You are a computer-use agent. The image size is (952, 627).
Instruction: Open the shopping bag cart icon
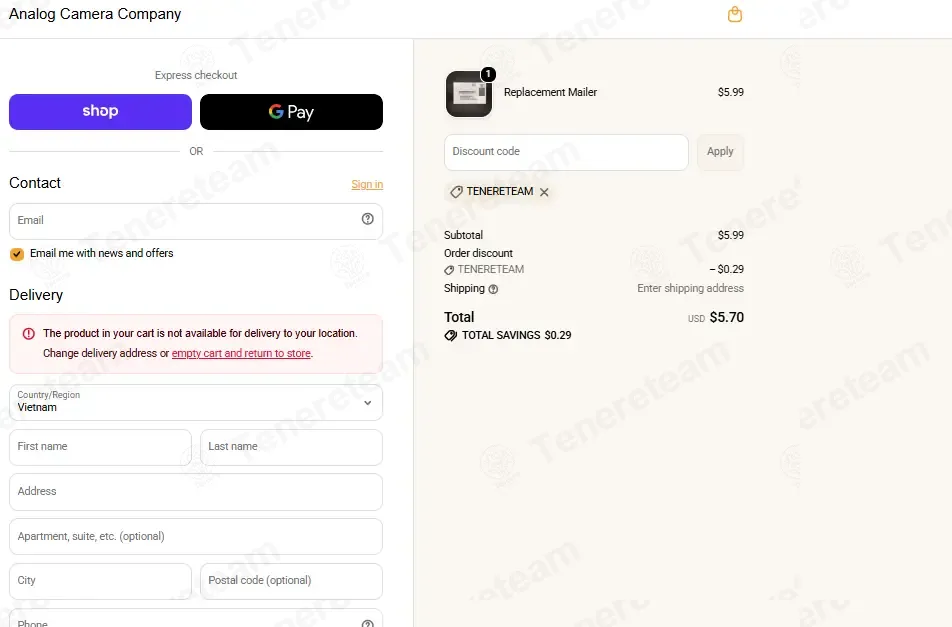click(x=735, y=14)
